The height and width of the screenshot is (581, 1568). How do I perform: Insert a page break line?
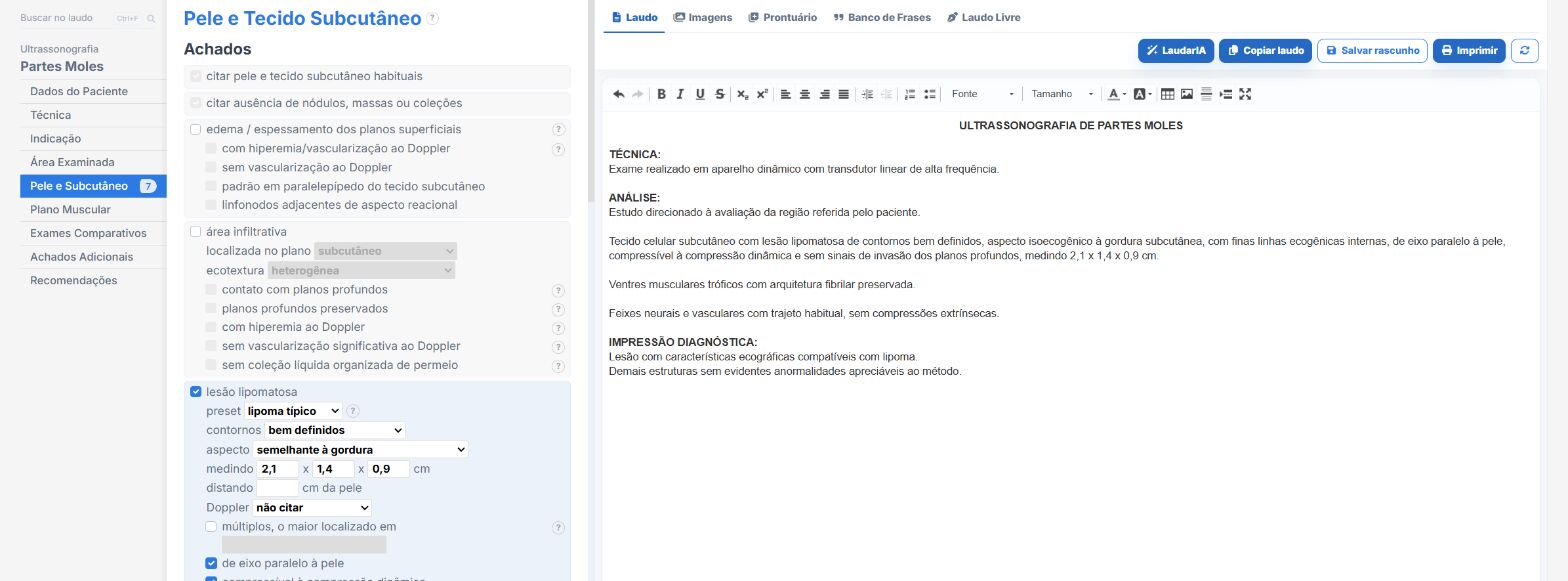(1206, 94)
